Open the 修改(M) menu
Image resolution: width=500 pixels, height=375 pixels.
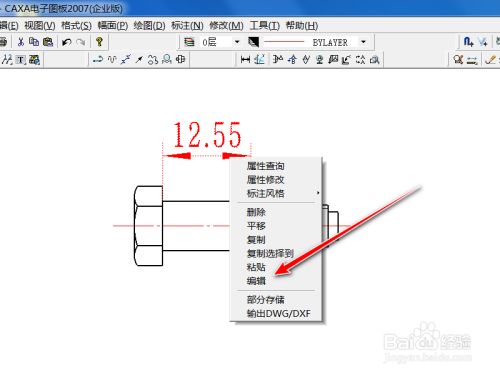(x=226, y=26)
